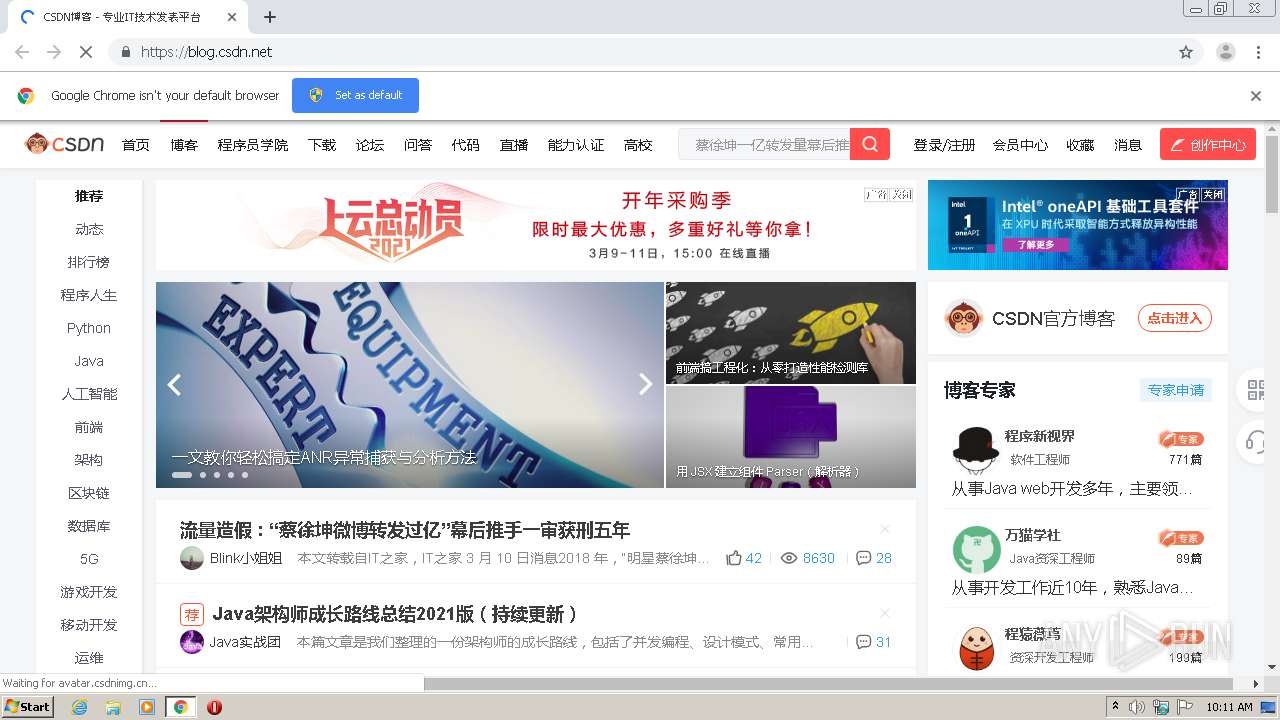Dismiss the 流量造假 article with X
1280x720 pixels.
[x=884, y=529]
